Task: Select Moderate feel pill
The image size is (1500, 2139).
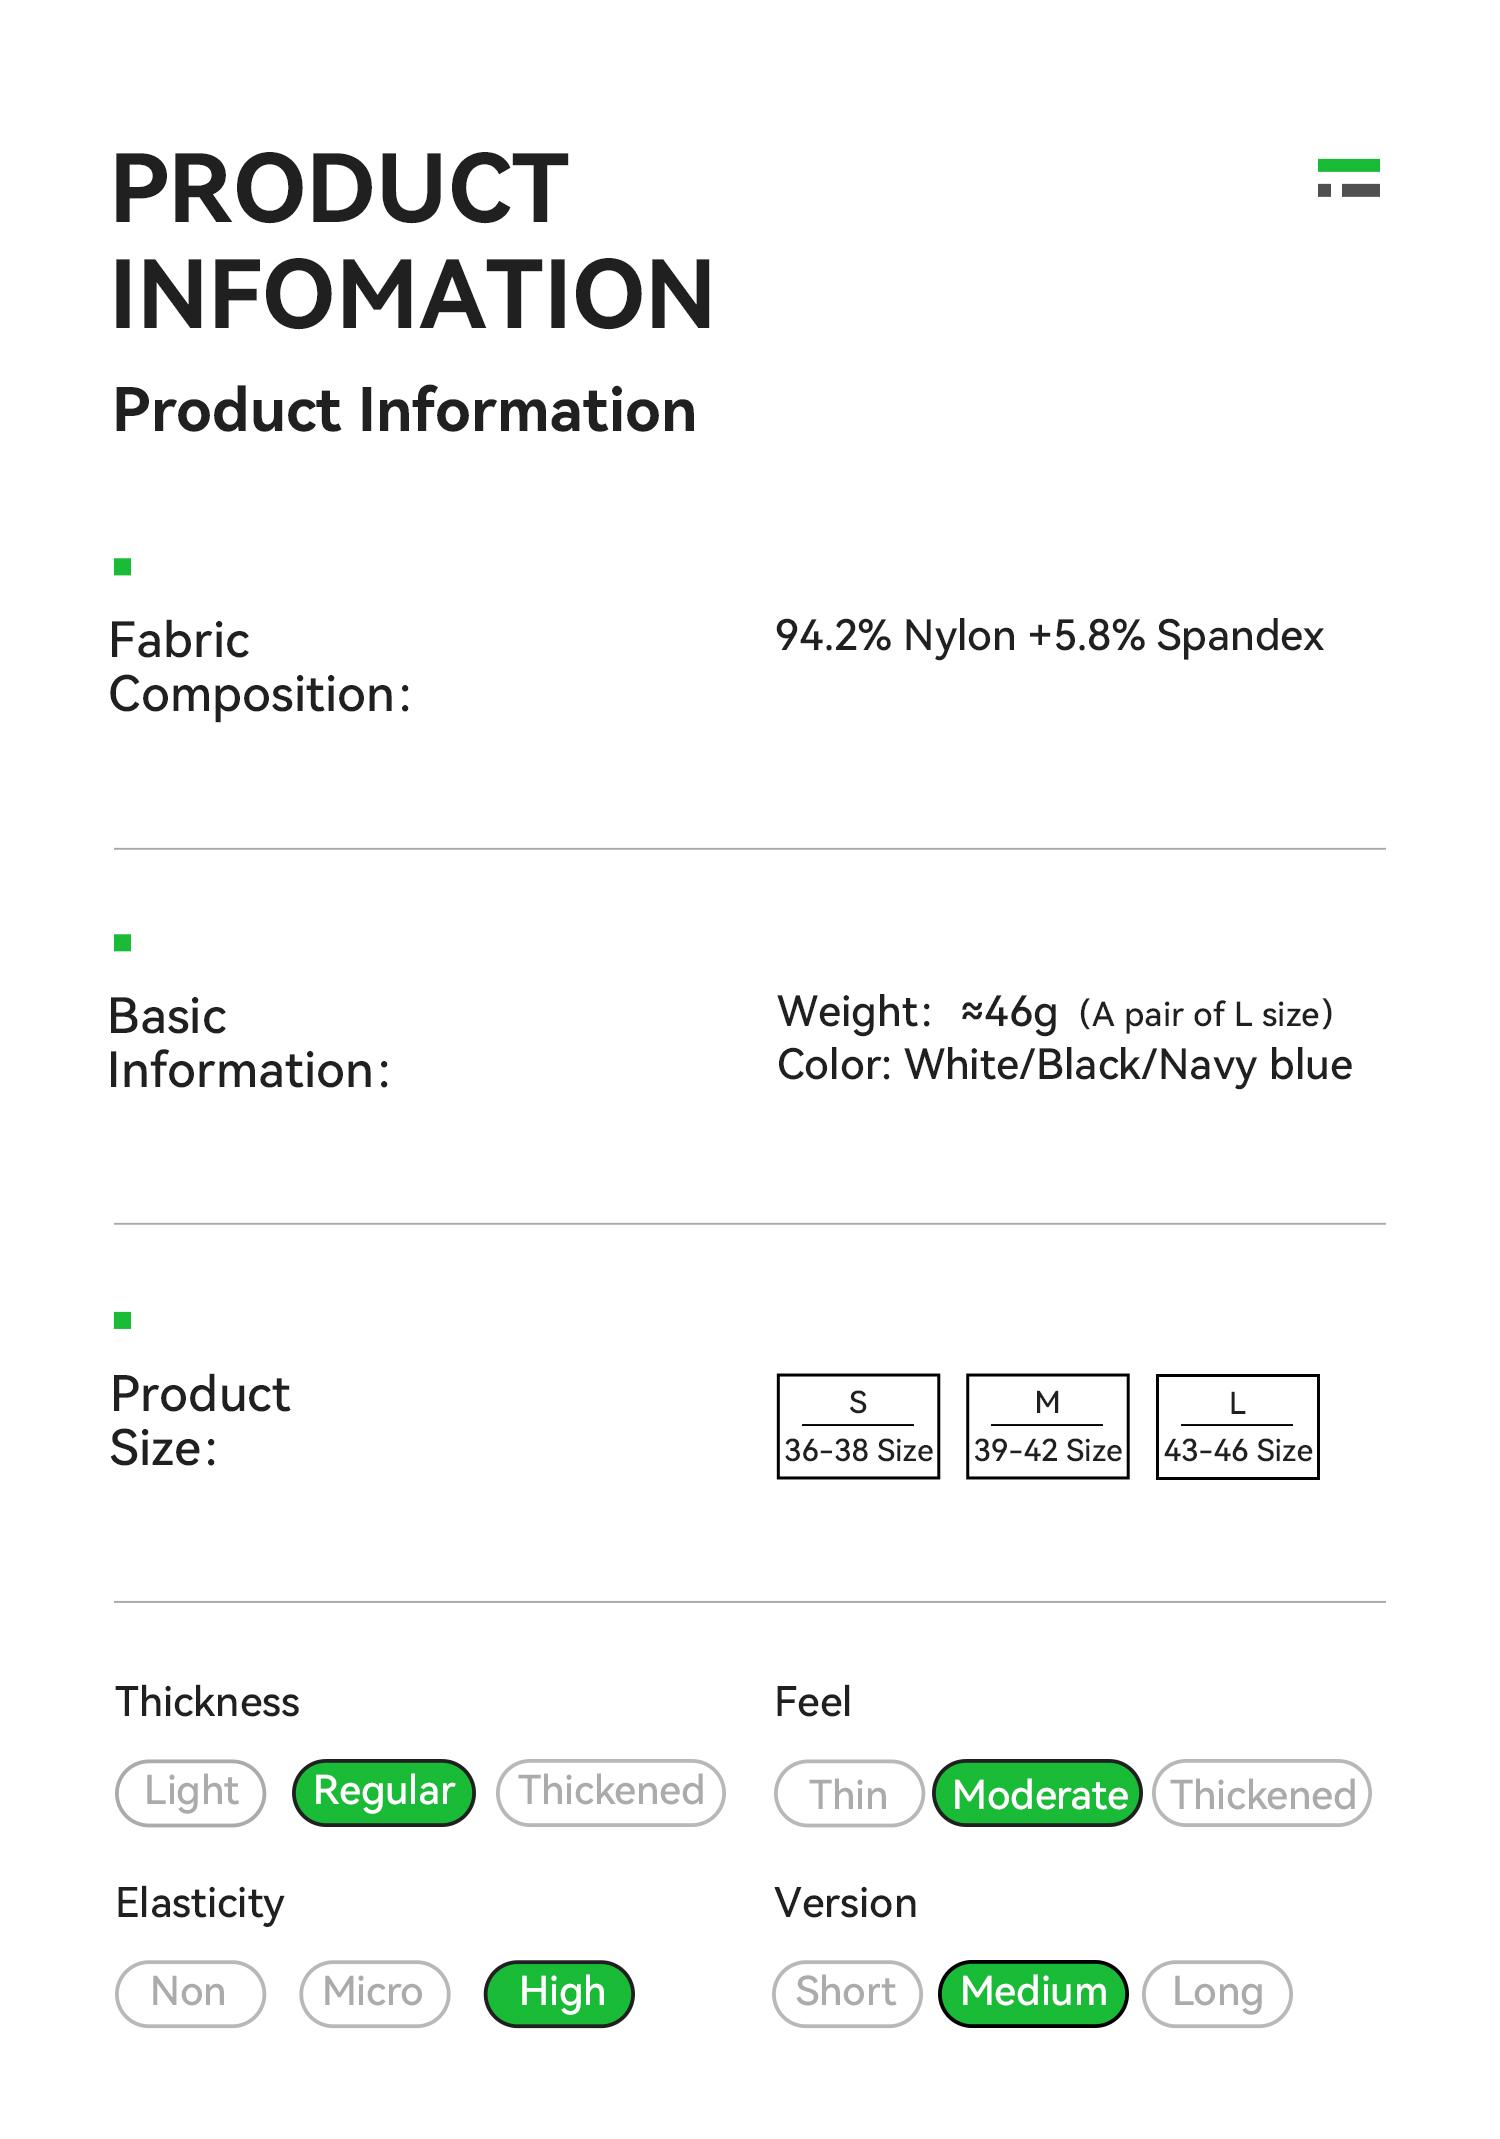Action: (x=1038, y=1795)
